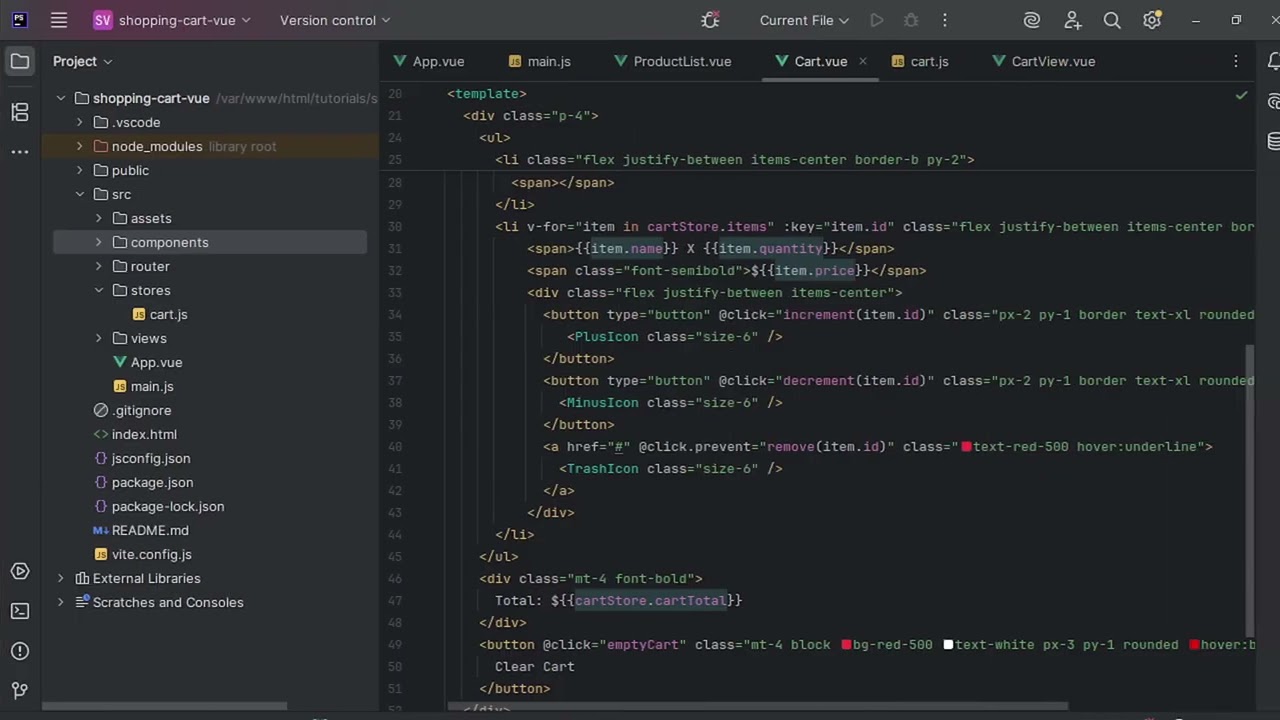1280x720 pixels.
Task: Expand External Libraries
Action: coord(60,578)
